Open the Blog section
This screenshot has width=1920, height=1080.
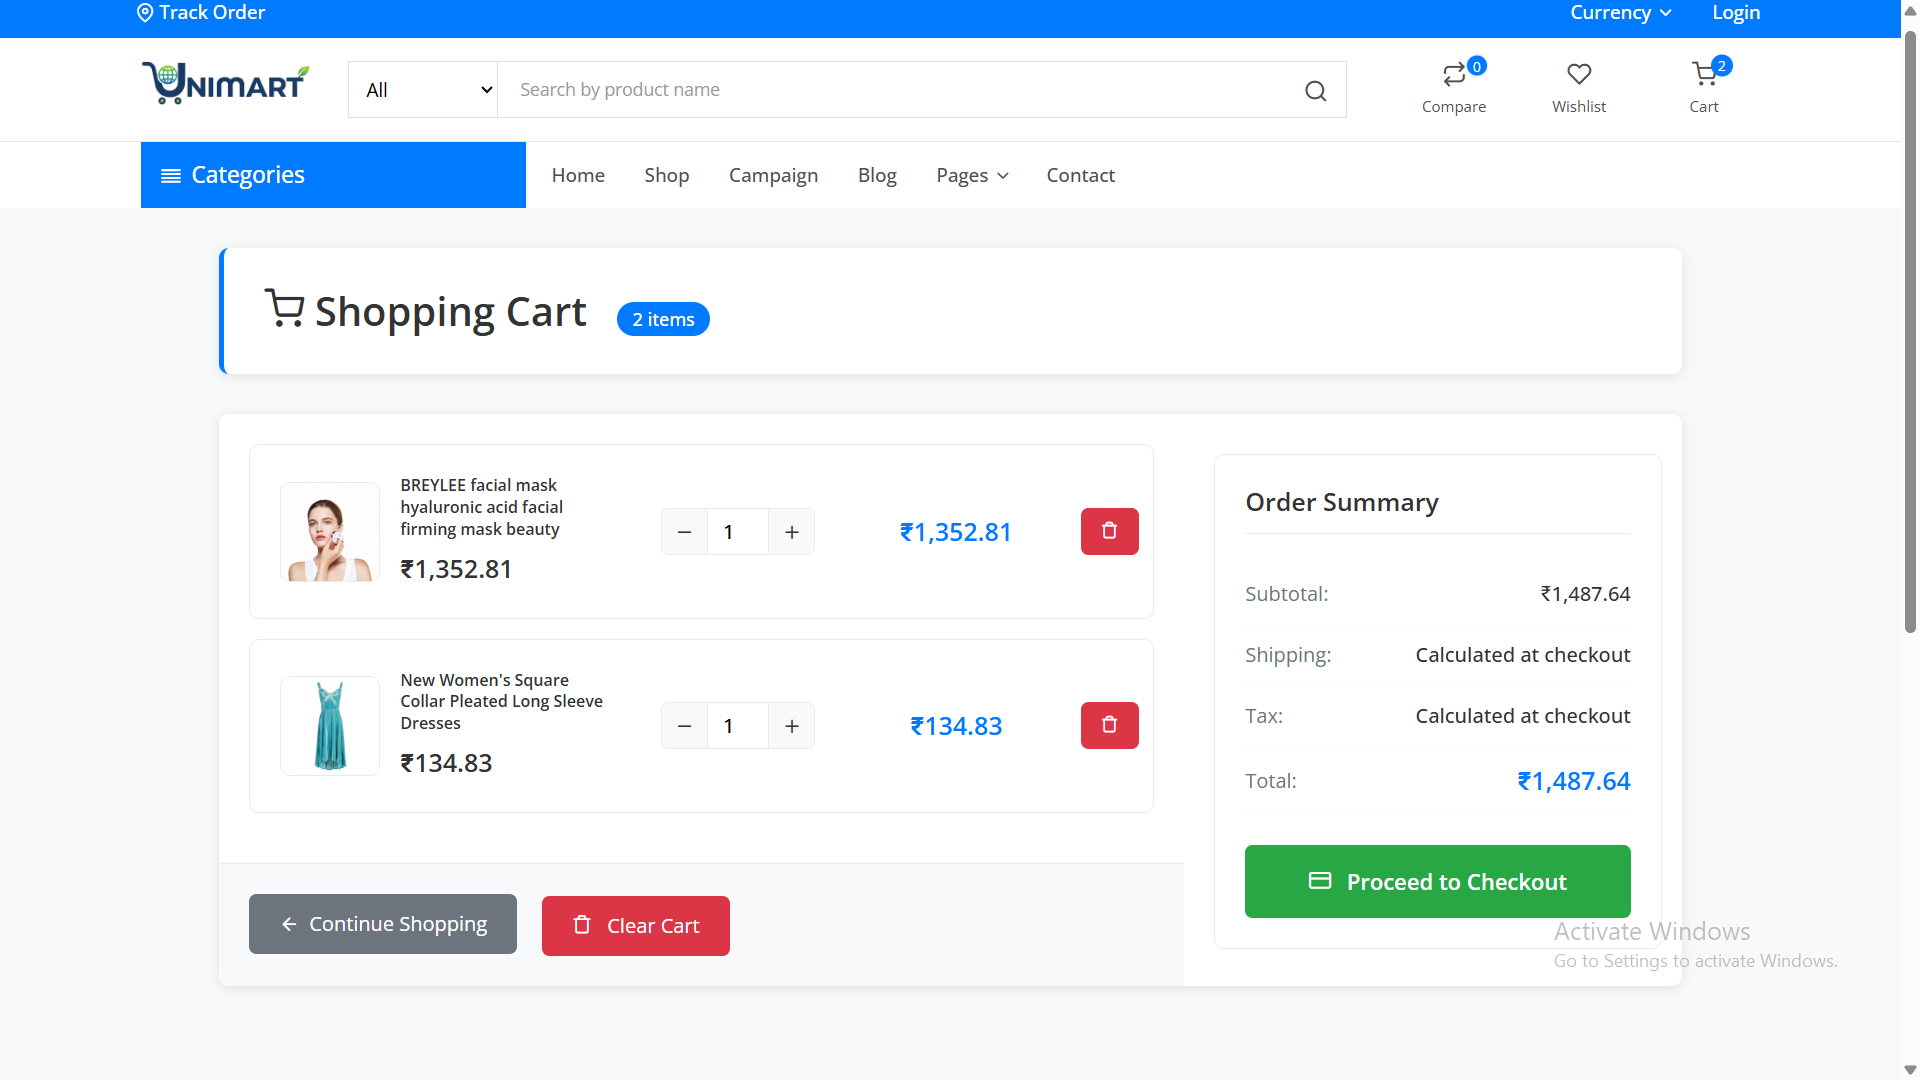877,175
